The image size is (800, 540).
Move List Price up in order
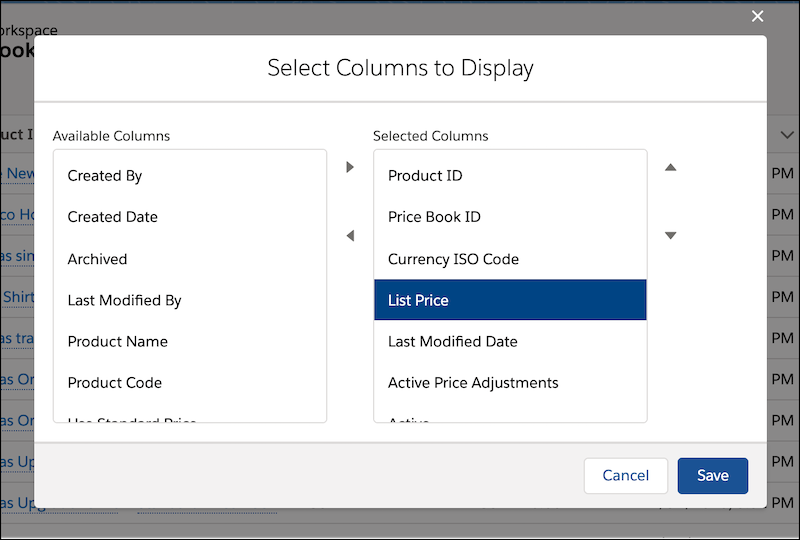[x=670, y=167]
